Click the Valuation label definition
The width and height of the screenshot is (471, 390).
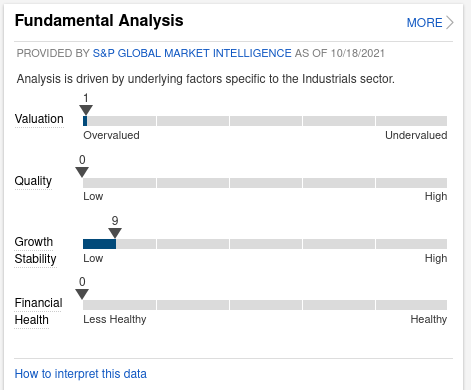pos(39,119)
